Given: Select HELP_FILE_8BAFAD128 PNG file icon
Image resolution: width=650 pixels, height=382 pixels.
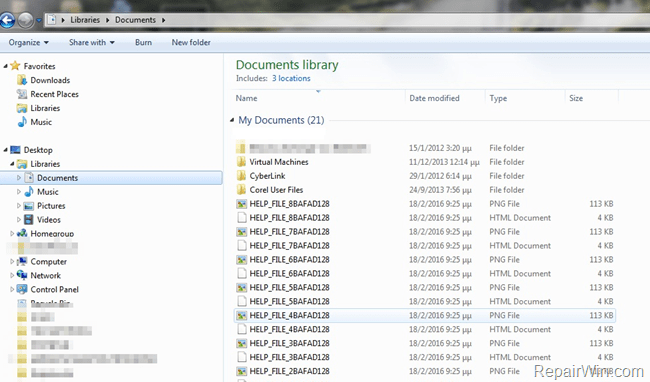Looking at the screenshot, I should click(x=241, y=204).
